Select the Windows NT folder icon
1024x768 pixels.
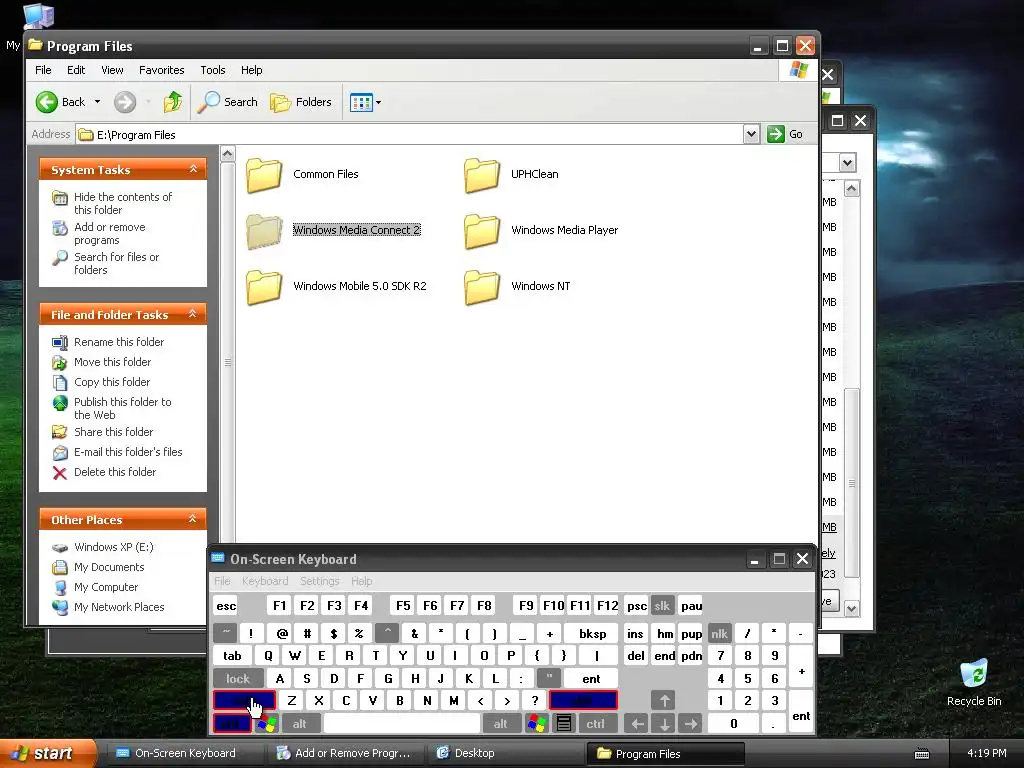[482, 287]
